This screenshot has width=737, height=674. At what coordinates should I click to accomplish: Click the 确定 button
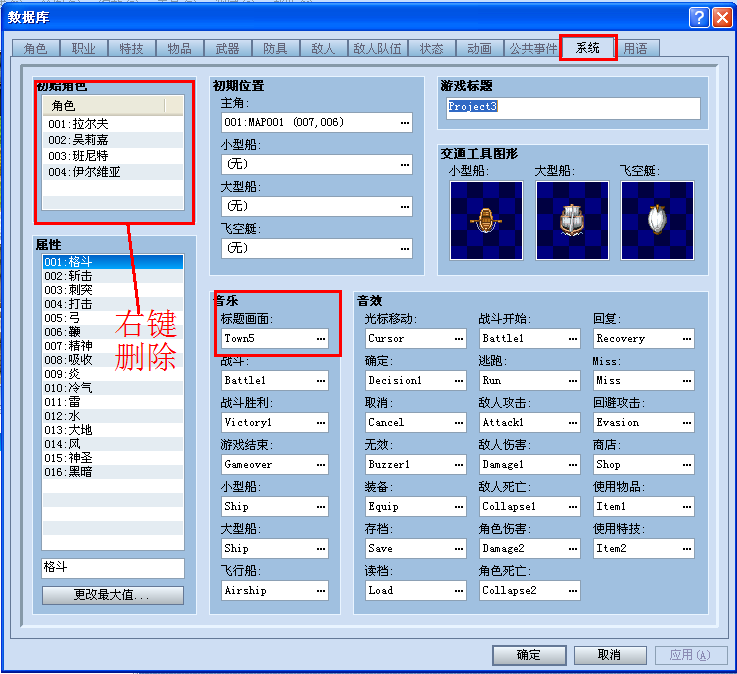point(529,655)
